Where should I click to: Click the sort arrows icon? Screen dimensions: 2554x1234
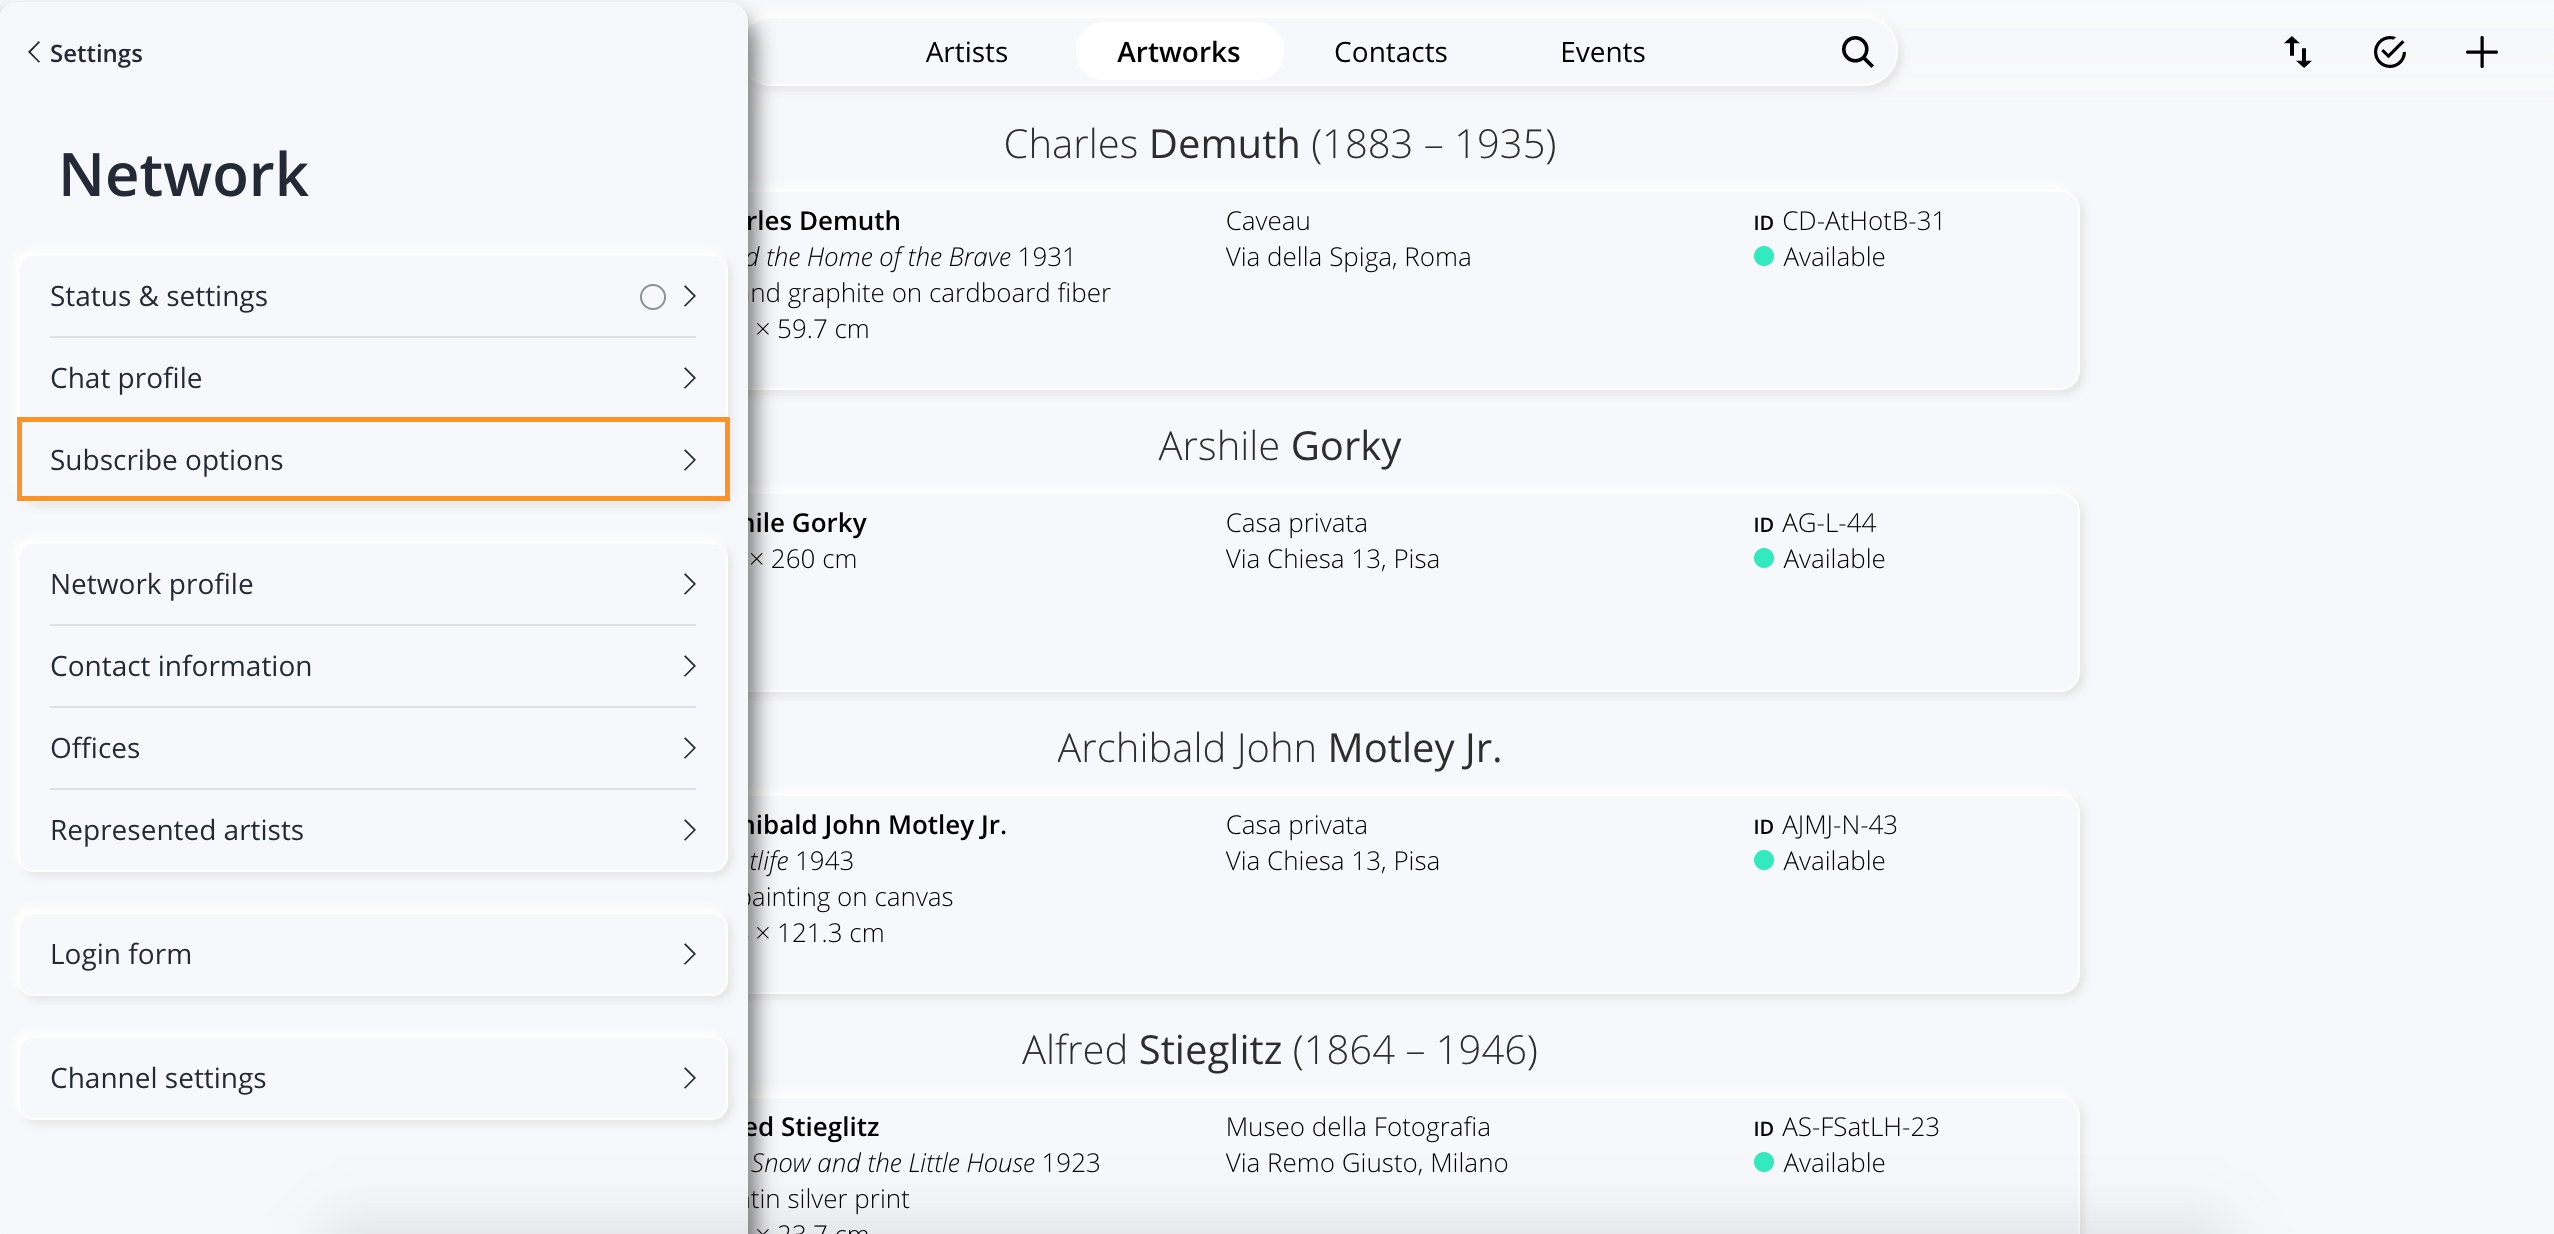pyautogui.click(x=2298, y=52)
